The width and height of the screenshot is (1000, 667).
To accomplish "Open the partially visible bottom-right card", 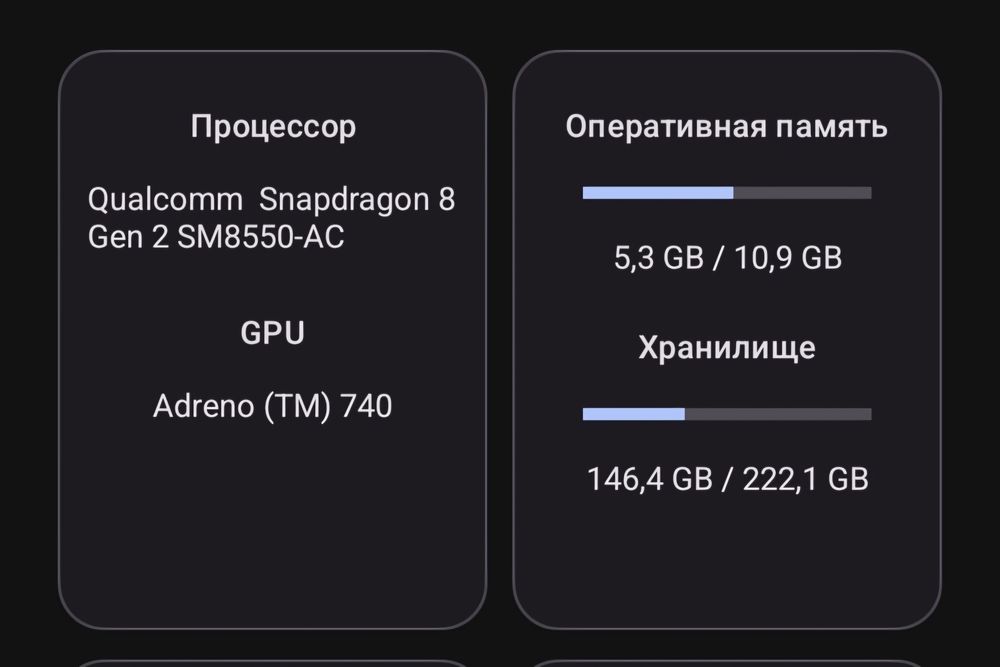I will click(x=726, y=662).
